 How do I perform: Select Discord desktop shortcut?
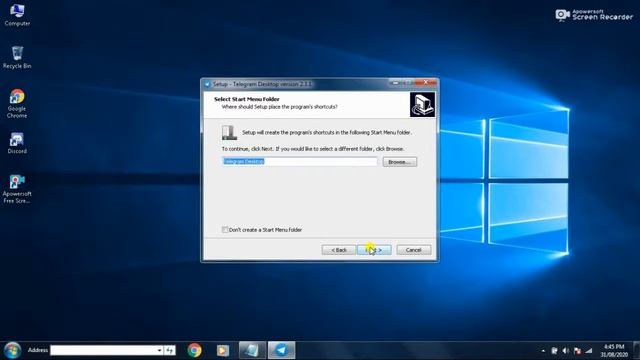pos(17,143)
